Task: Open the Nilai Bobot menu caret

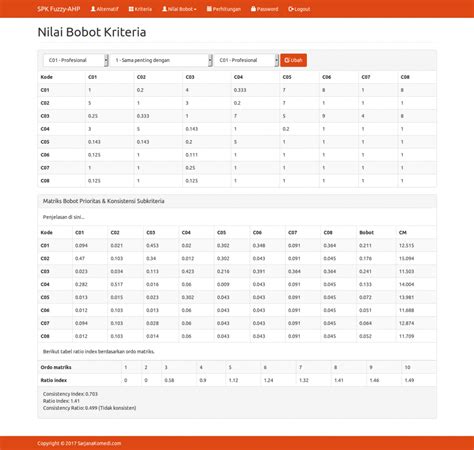Action: (195, 9)
